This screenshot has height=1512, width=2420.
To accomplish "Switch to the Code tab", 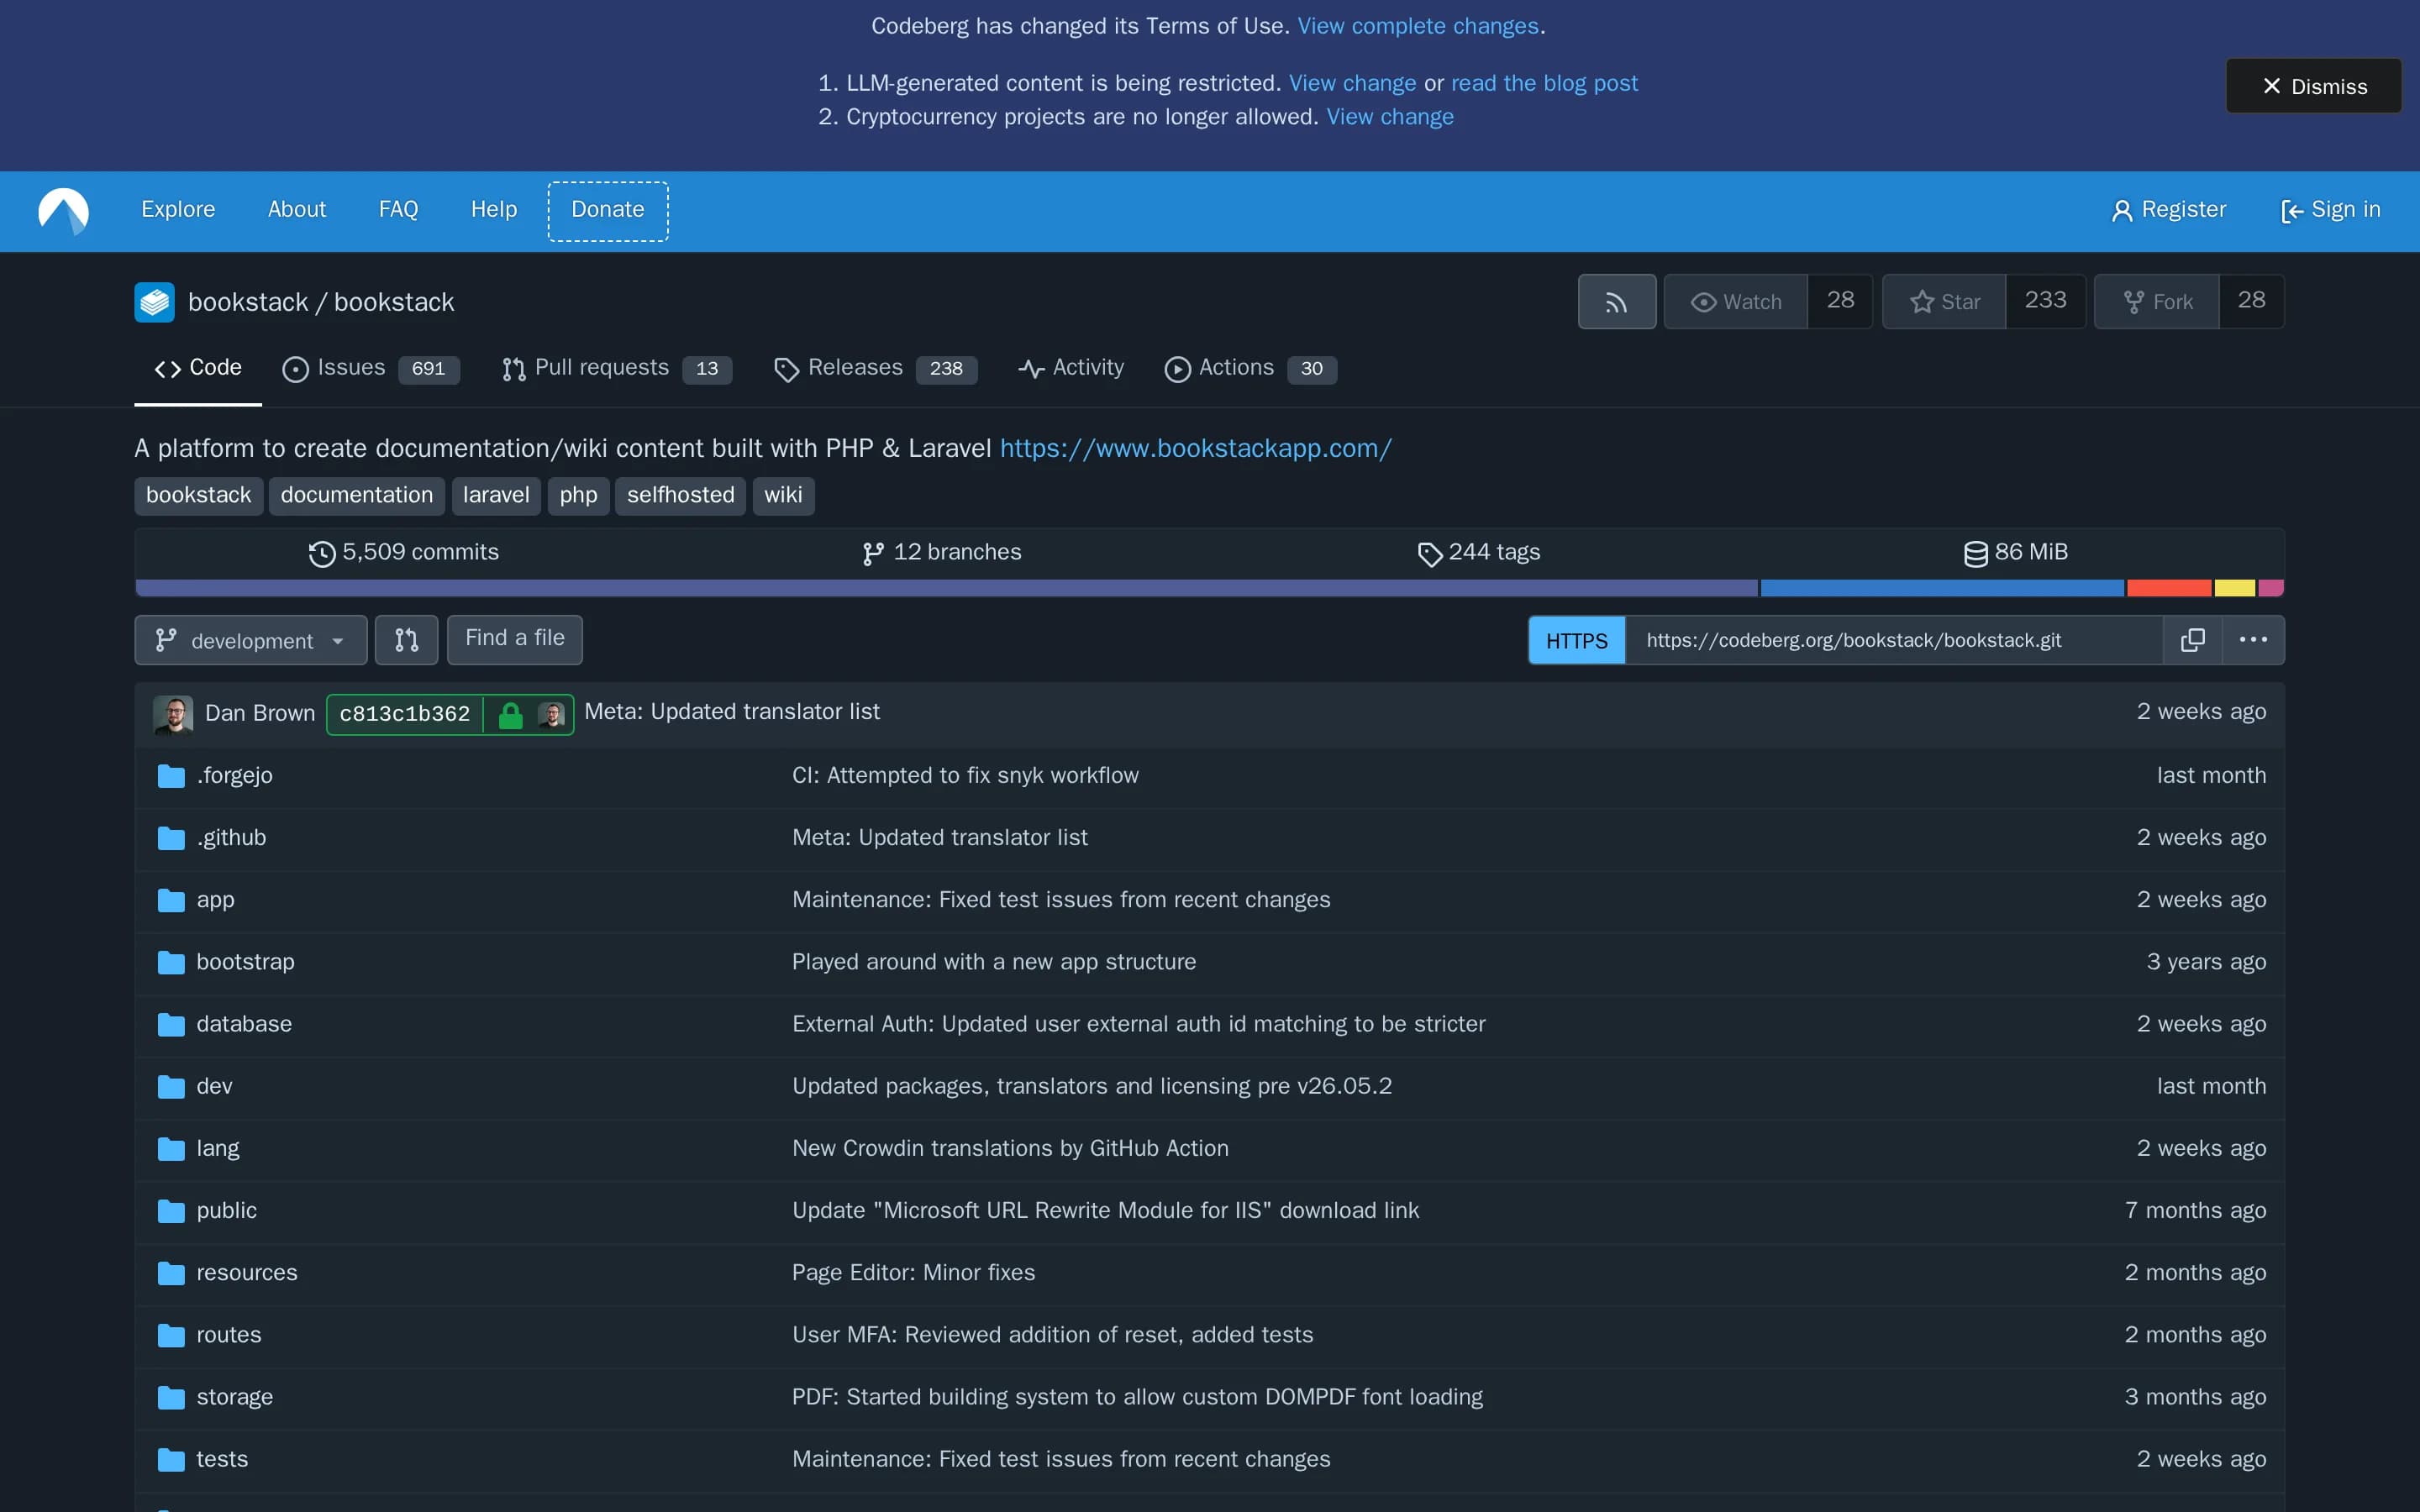I will (x=198, y=368).
